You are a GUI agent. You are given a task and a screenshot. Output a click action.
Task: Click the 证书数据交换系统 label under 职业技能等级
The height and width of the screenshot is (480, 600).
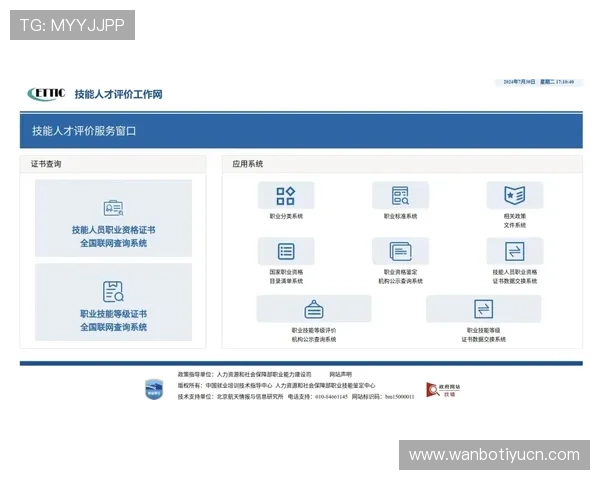[x=483, y=339]
